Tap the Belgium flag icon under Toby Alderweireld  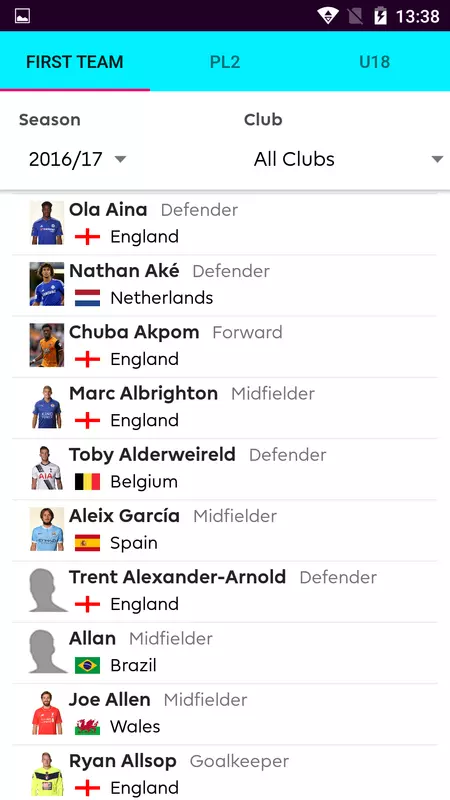87,482
